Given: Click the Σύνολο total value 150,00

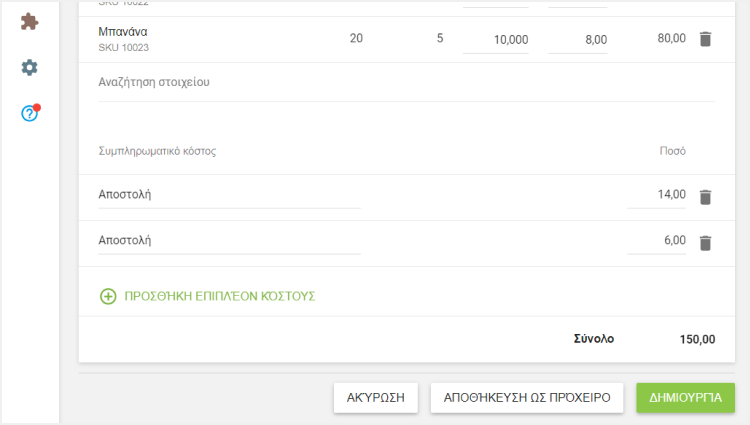Looking at the screenshot, I should [697, 339].
